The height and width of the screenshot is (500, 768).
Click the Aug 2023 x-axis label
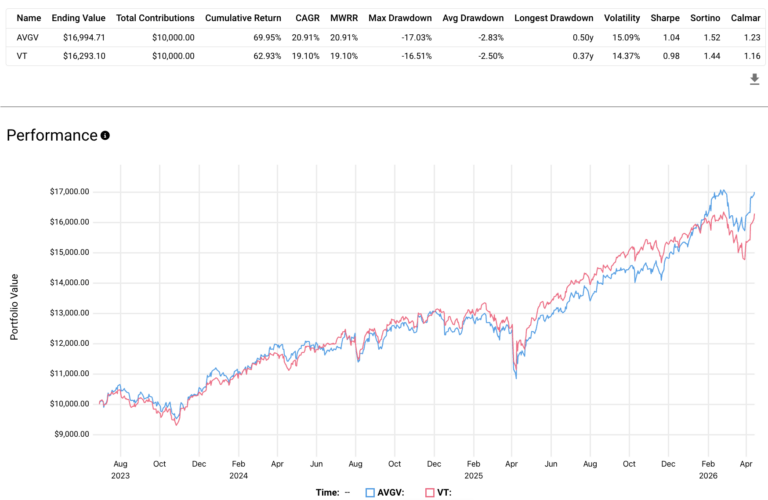coord(120,470)
